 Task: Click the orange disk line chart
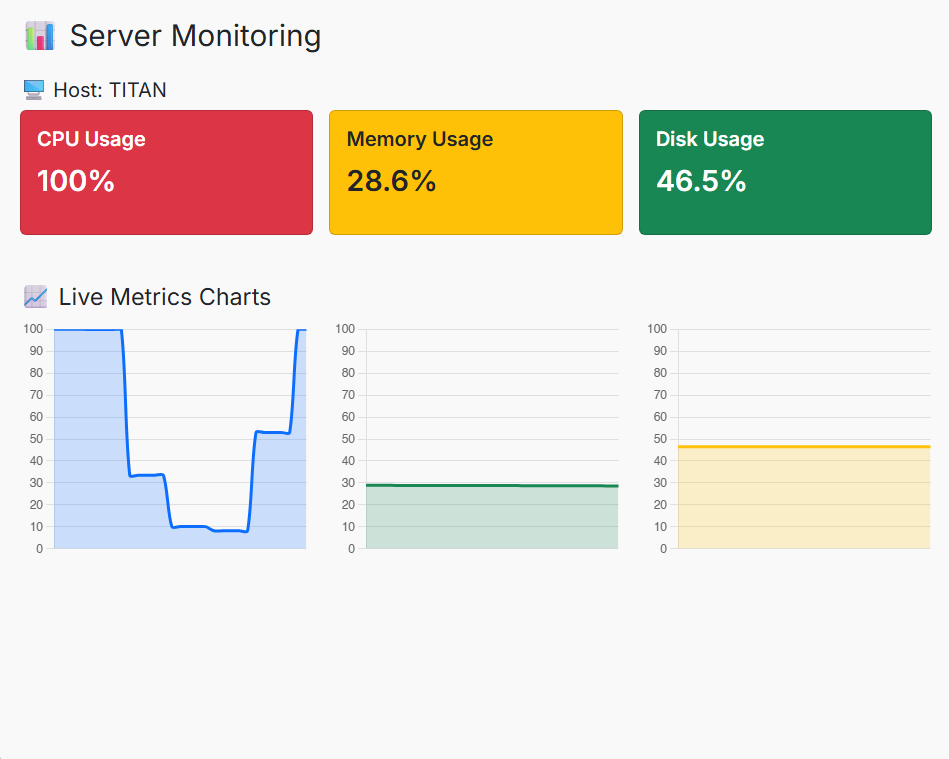pos(789,439)
